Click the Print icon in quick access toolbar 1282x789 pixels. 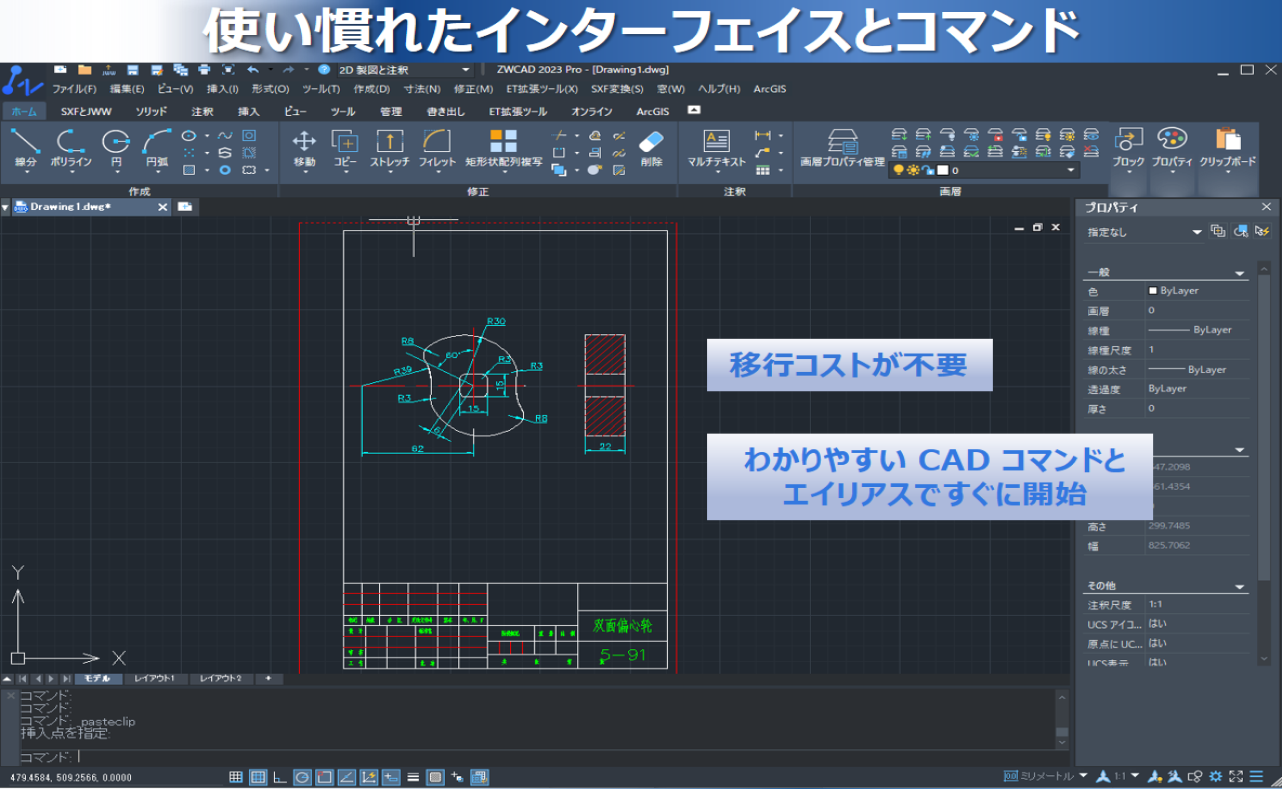point(204,70)
